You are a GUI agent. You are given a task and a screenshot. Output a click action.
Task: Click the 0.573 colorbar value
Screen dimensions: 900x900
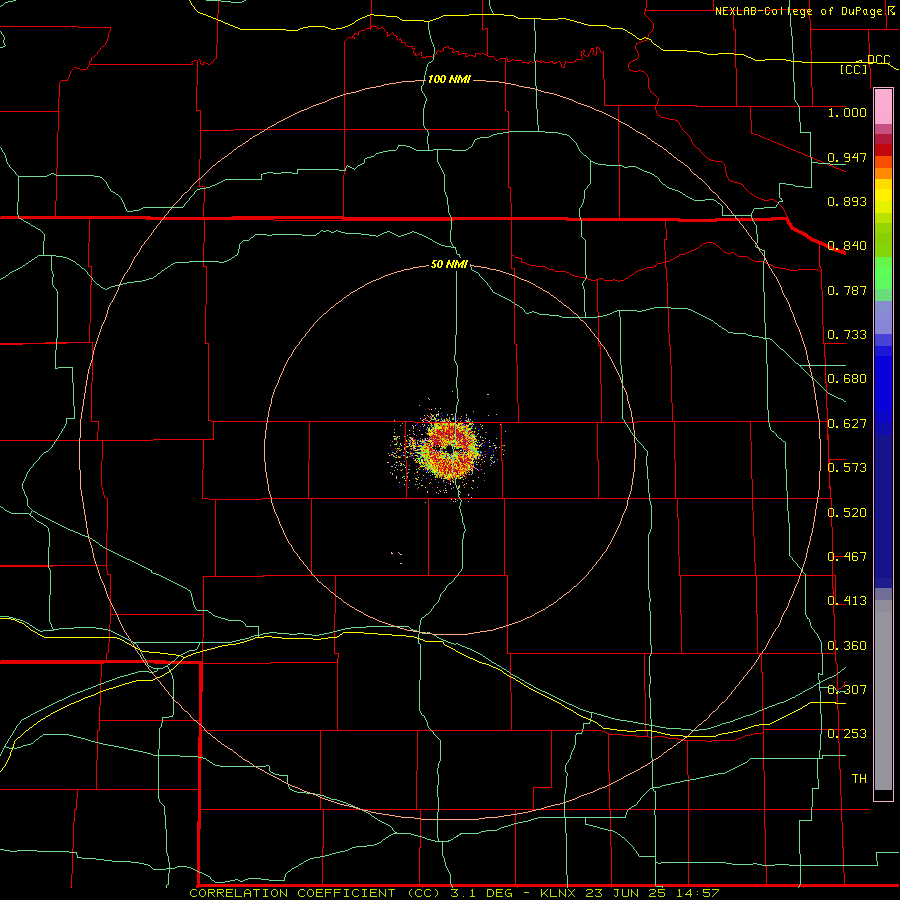tap(847, 468)
